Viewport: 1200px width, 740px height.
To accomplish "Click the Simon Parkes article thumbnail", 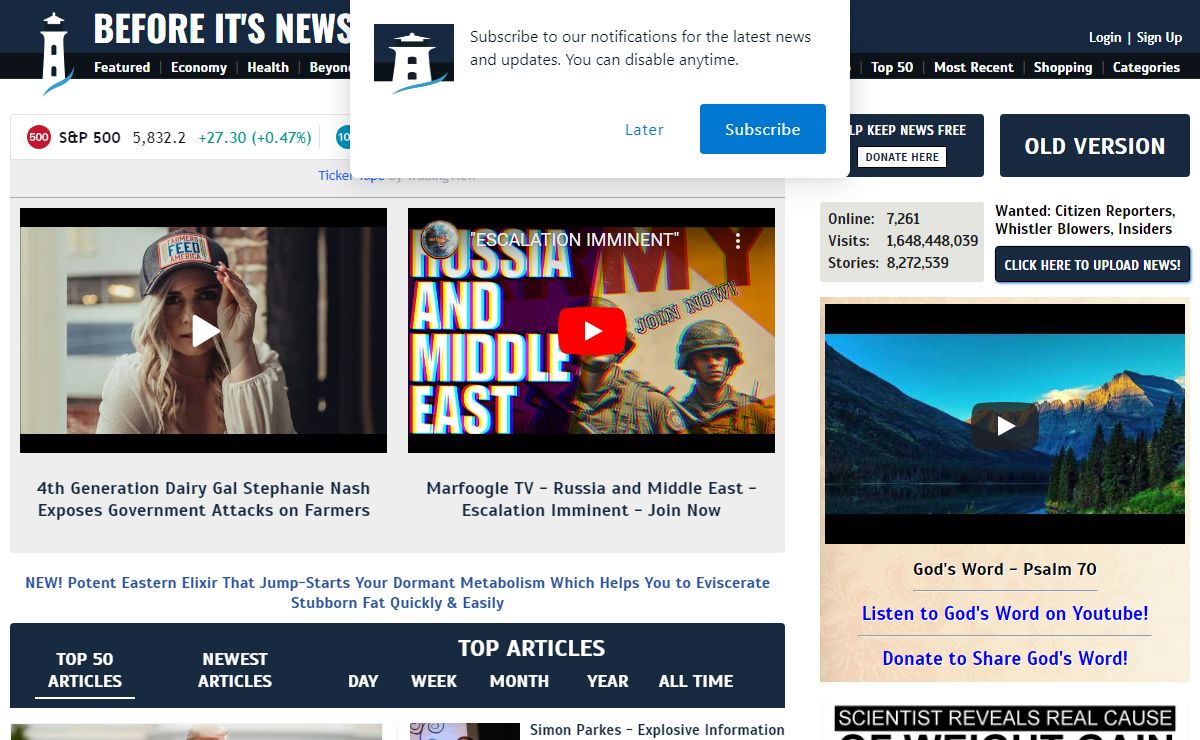I will [464, 731].
